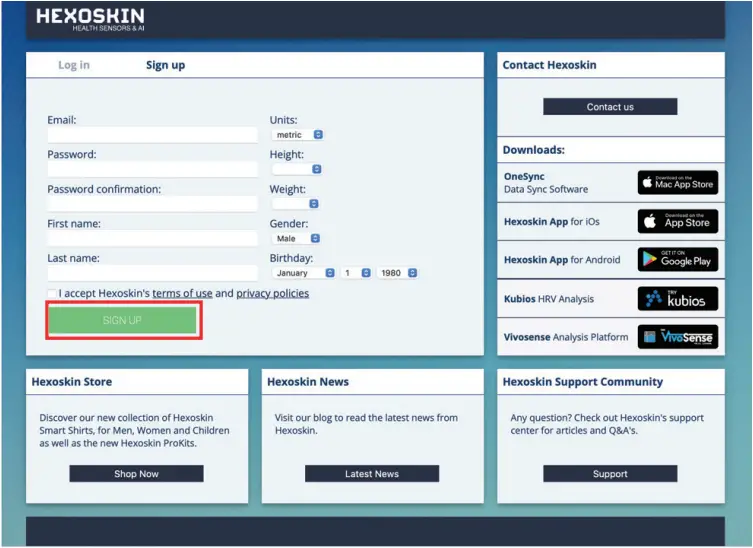This screenshot has width=753, height=548.
Task: Click the Downloads: heading
Action: [534, 150]
